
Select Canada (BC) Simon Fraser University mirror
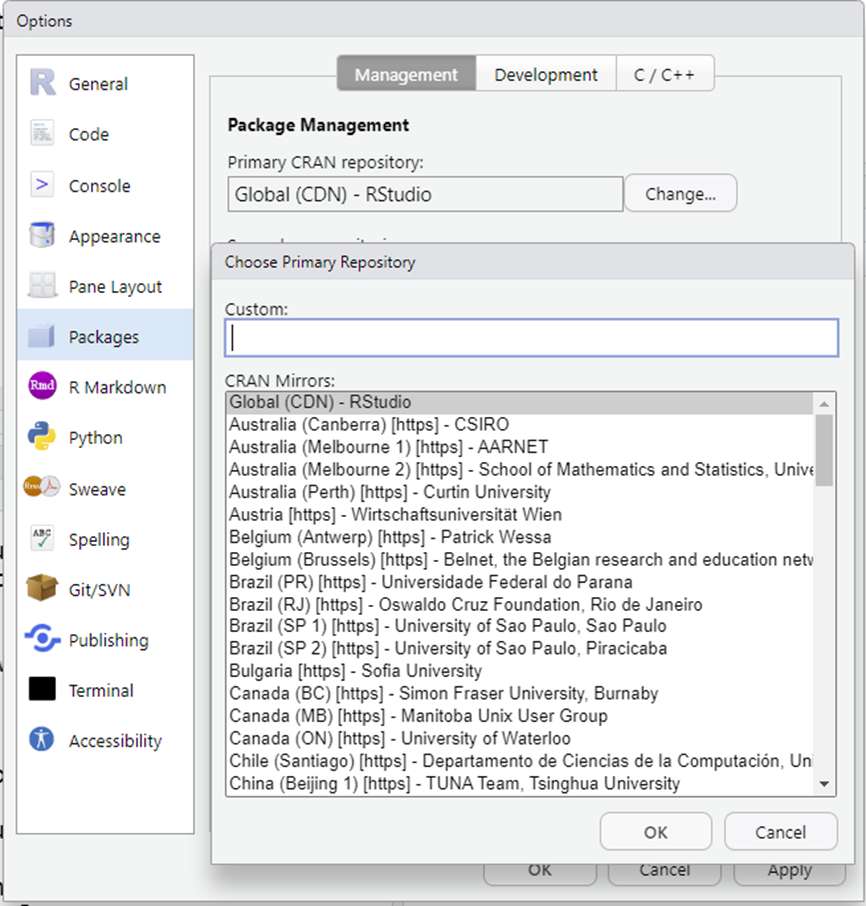tap(519, 693)
